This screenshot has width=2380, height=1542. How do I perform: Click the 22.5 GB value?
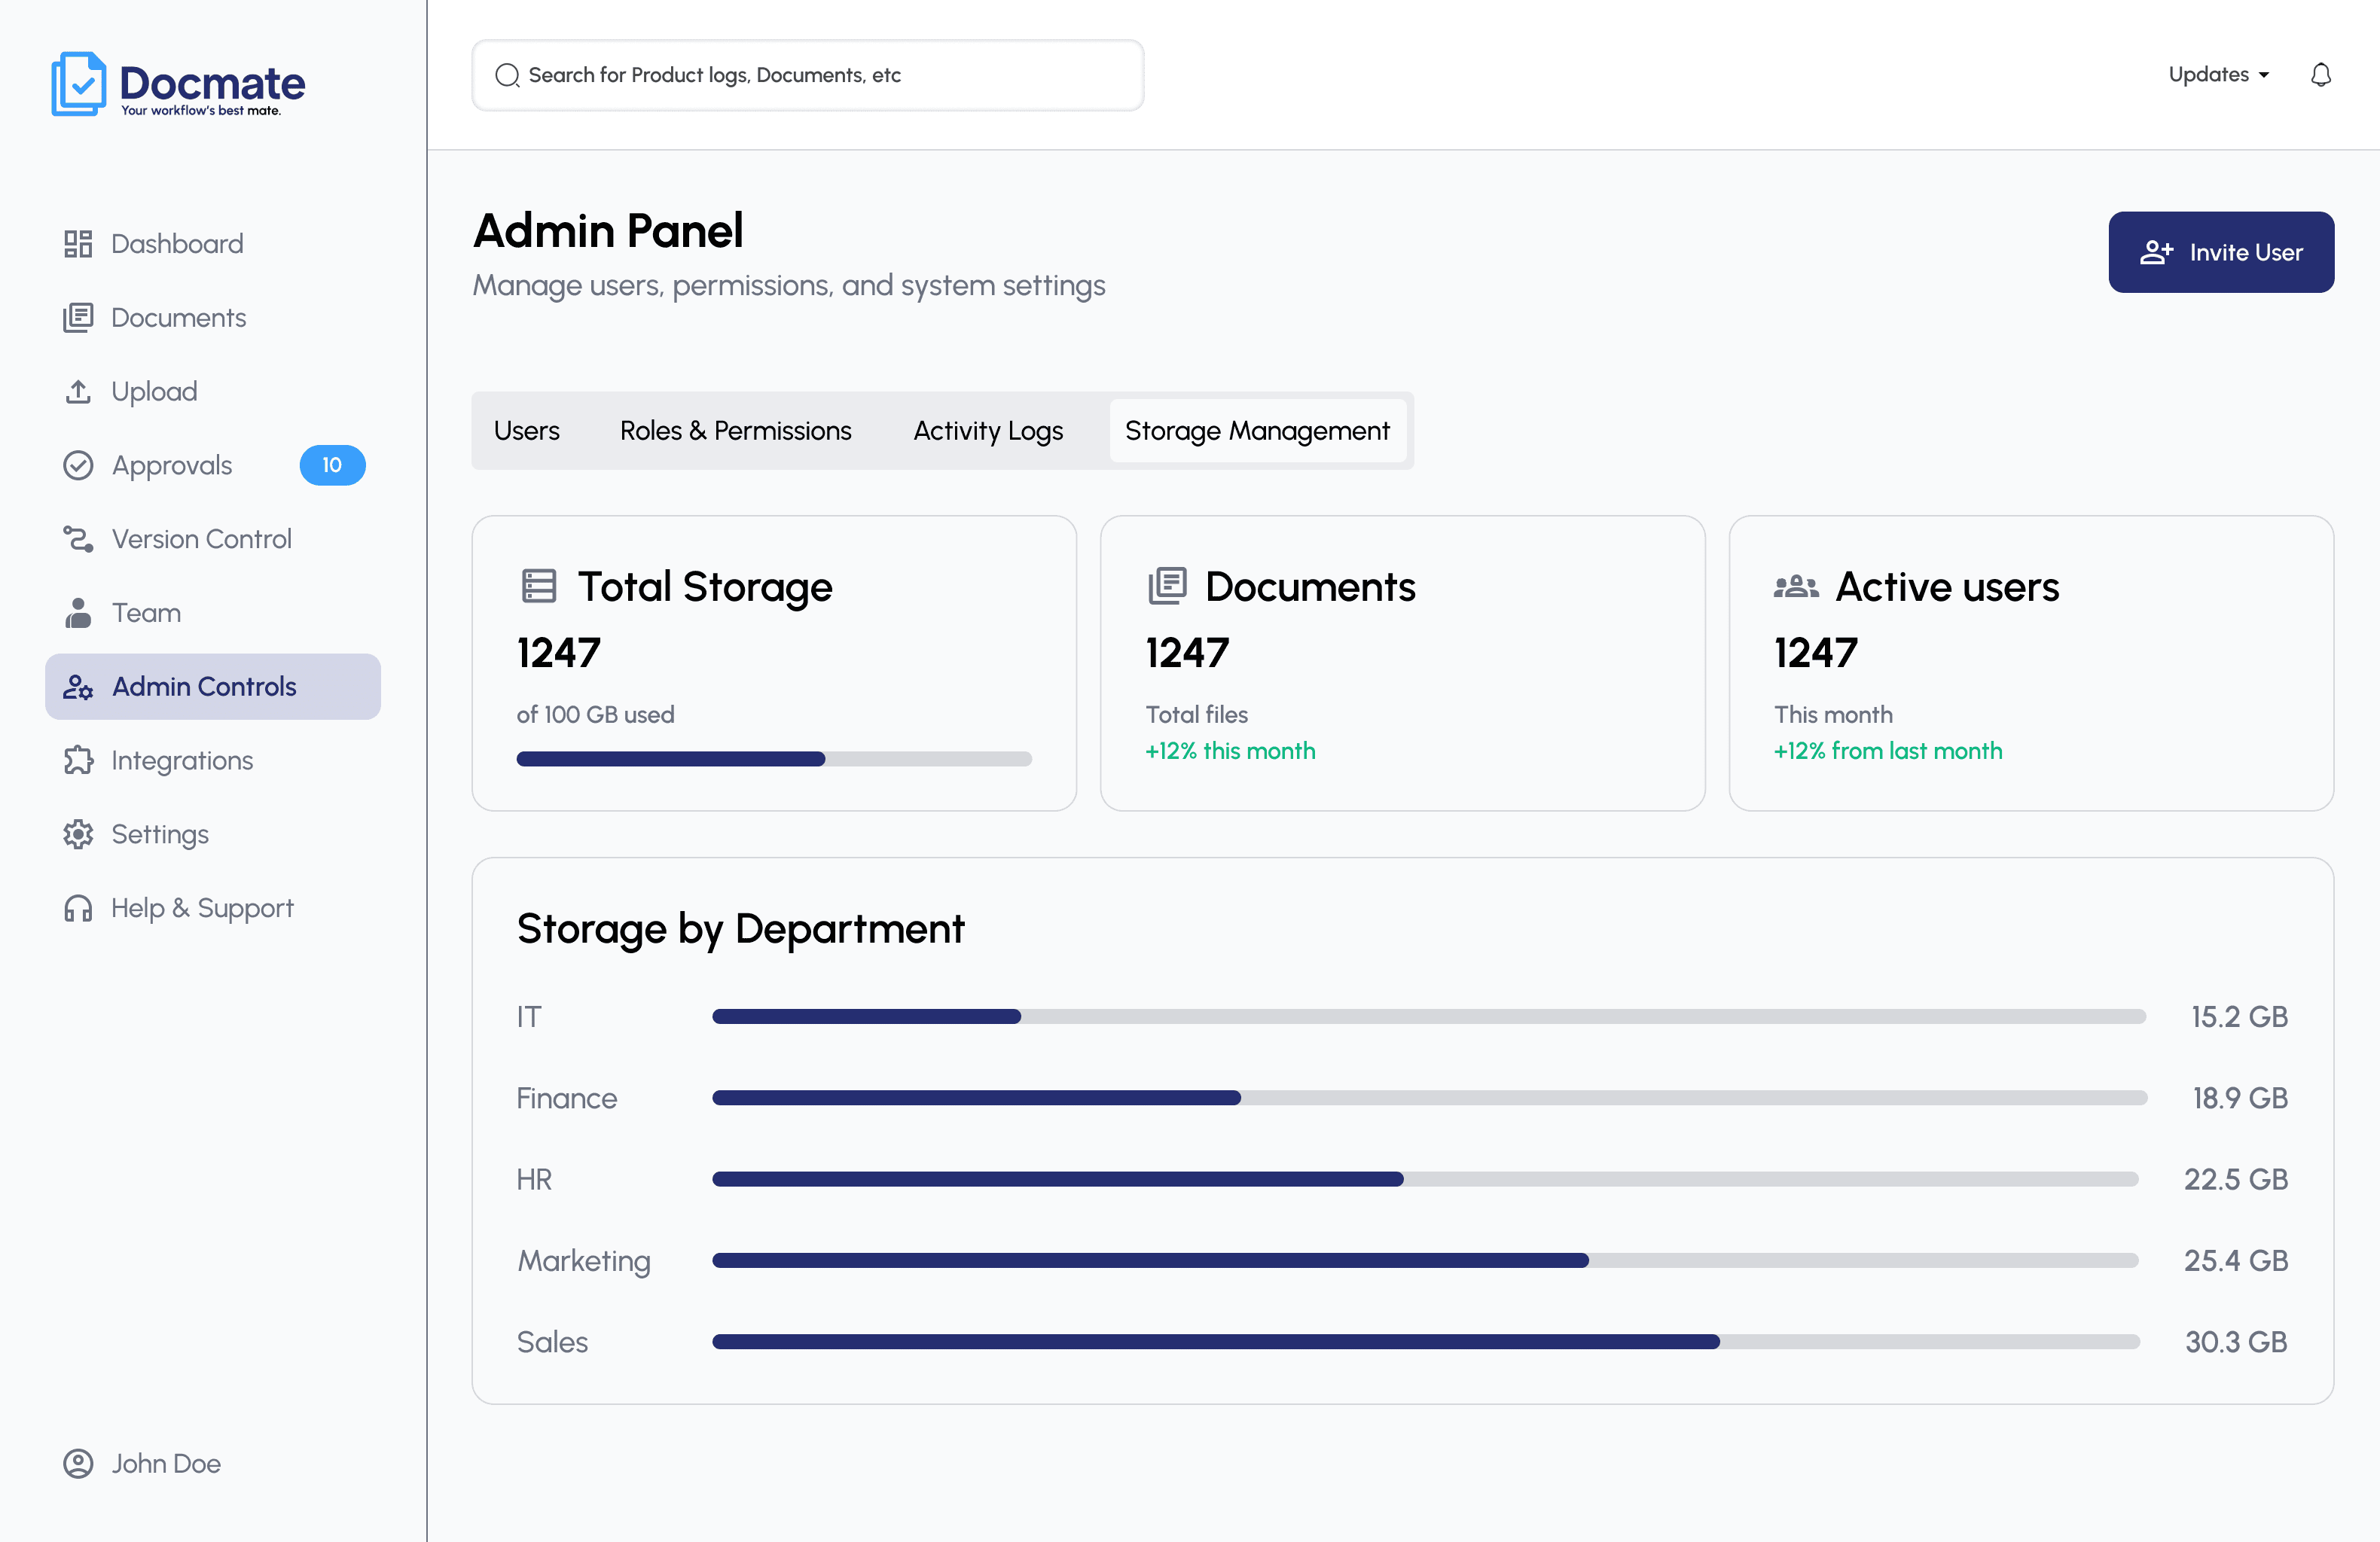pyautogui.click(x=2236, y=1180)
